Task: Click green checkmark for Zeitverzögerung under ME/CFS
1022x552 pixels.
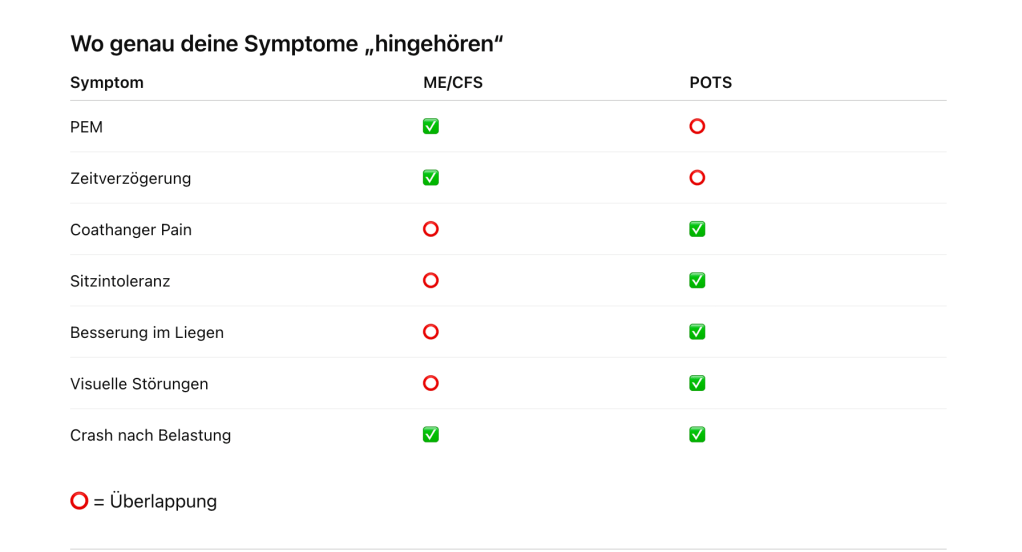Action: tap(431, 178)
